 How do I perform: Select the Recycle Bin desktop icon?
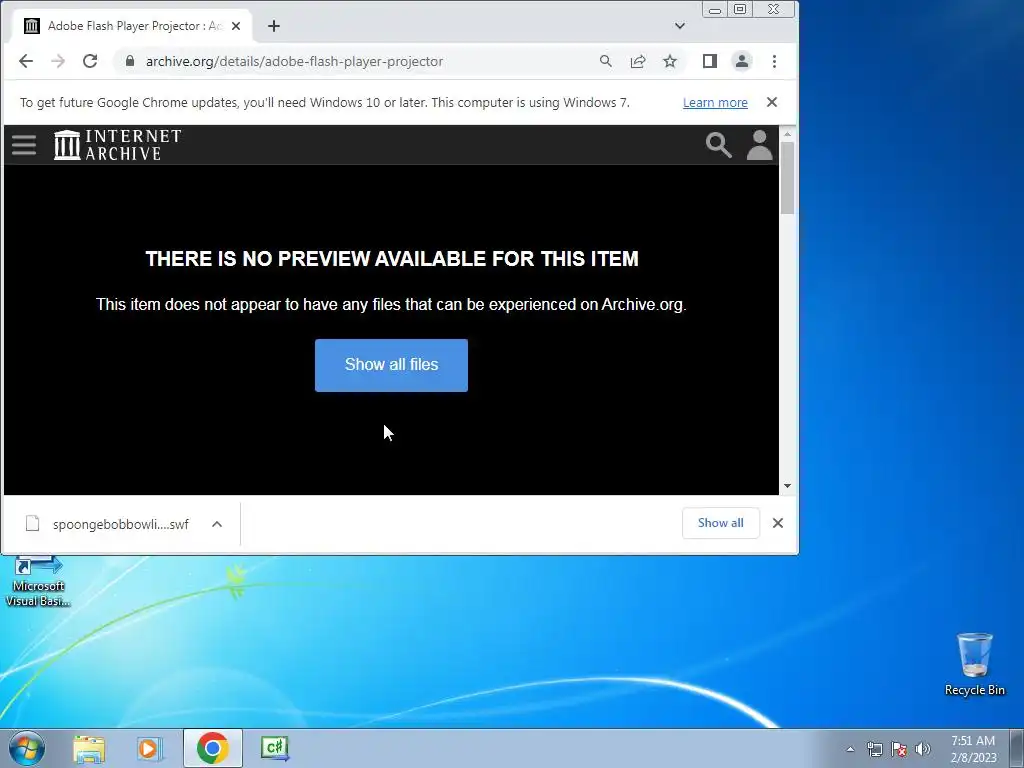[974, 664]
